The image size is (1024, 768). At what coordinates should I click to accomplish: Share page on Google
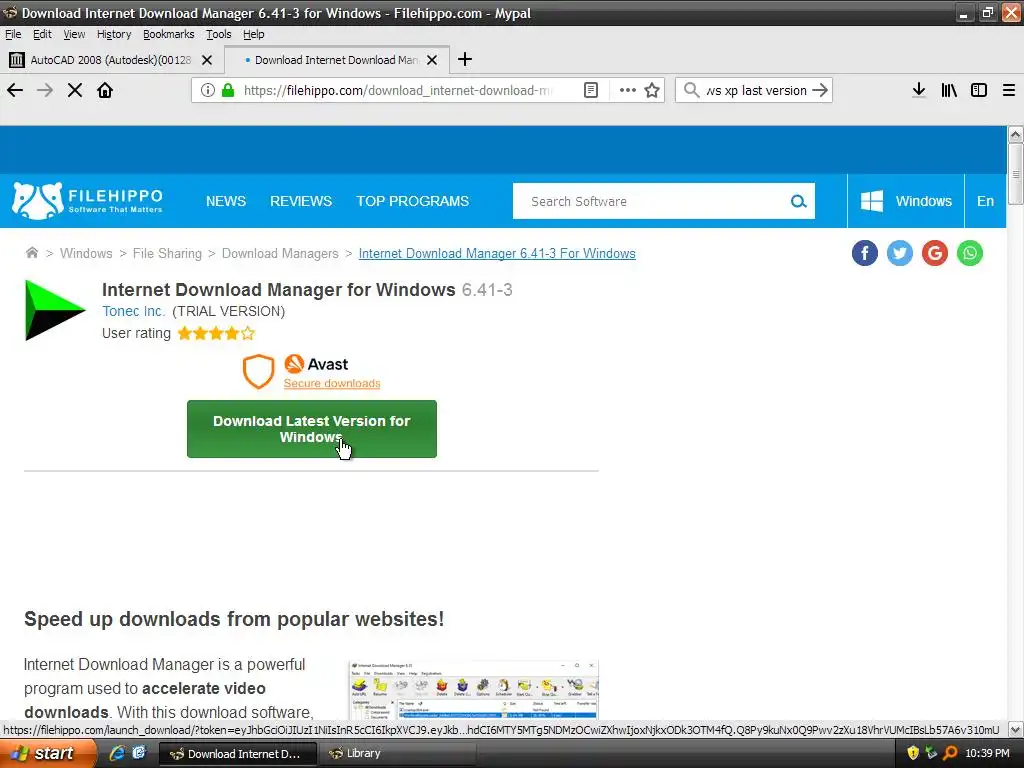(x=935, y=253)
